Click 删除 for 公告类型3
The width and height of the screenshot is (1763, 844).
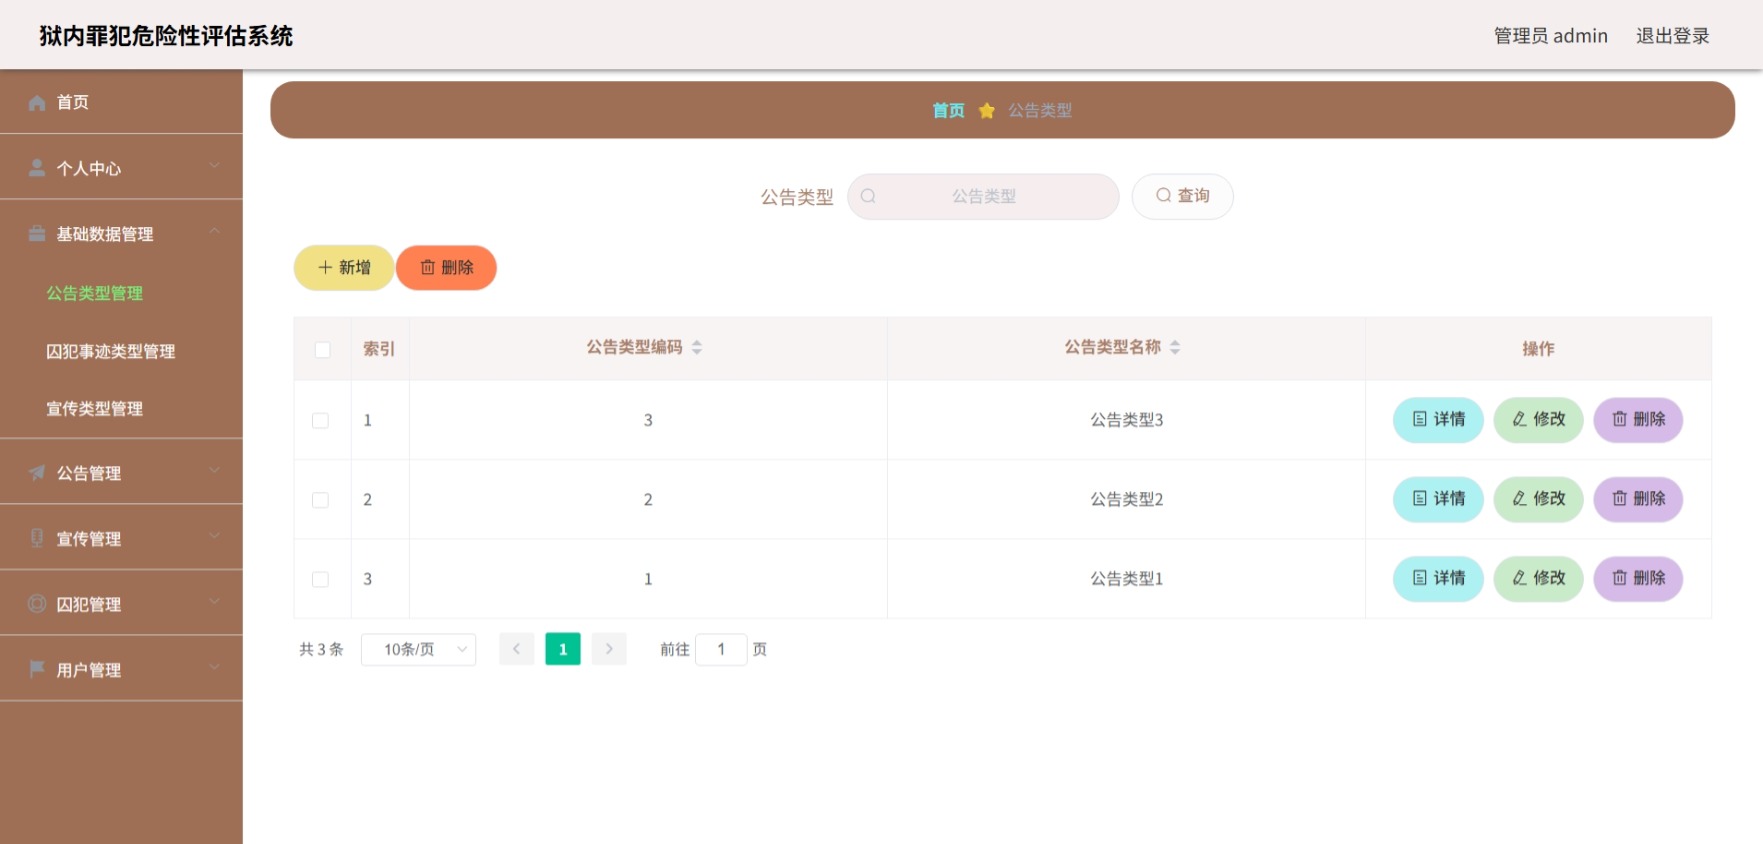pyautogui.click(x=1638, y=419)
